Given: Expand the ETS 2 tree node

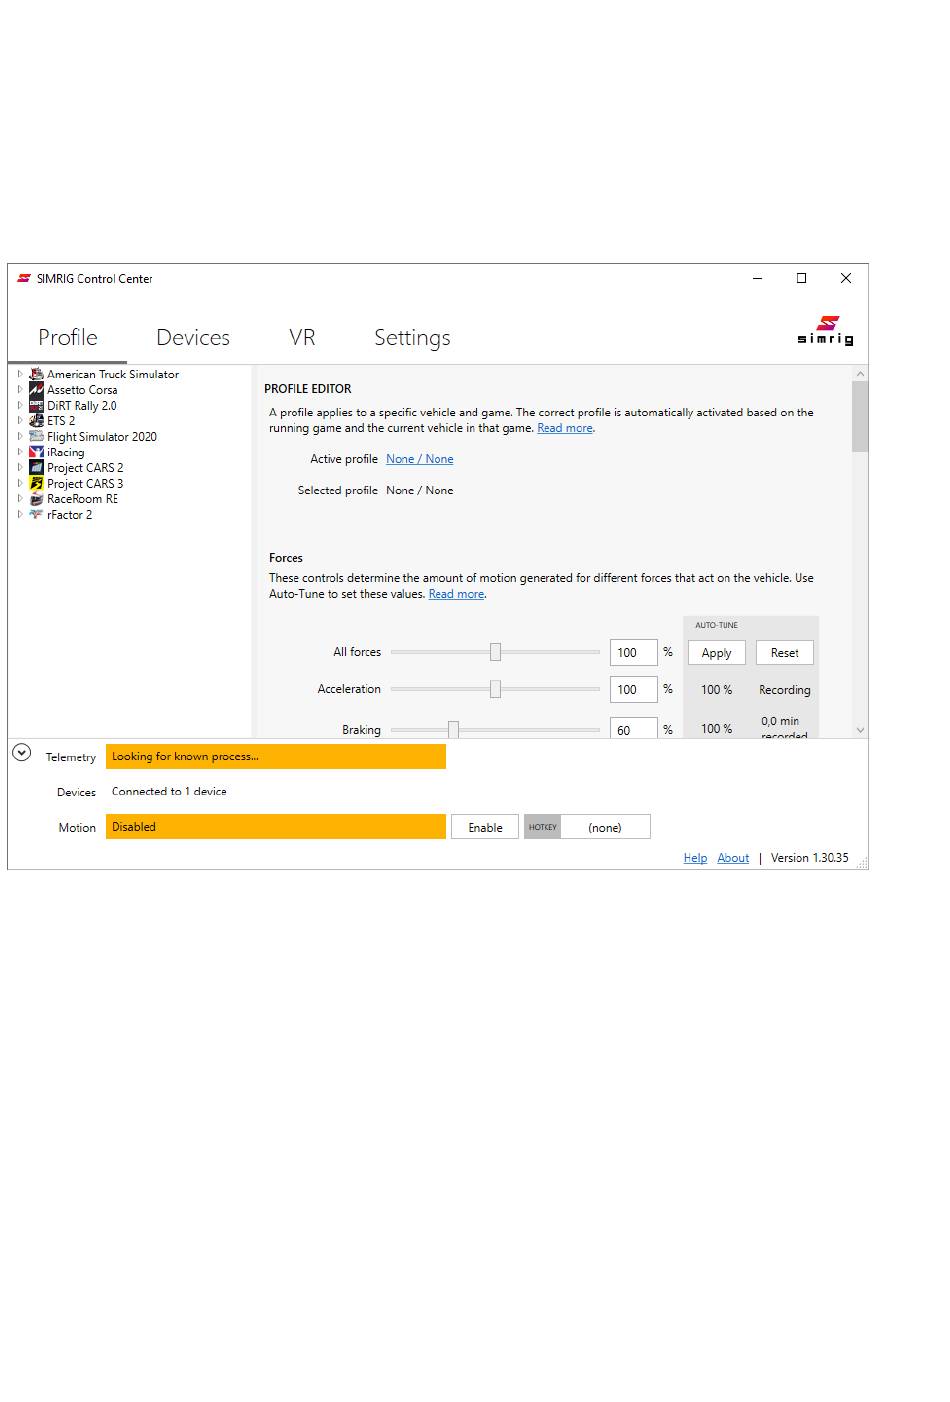Looking at the screenshot, I should click(20, 421).
